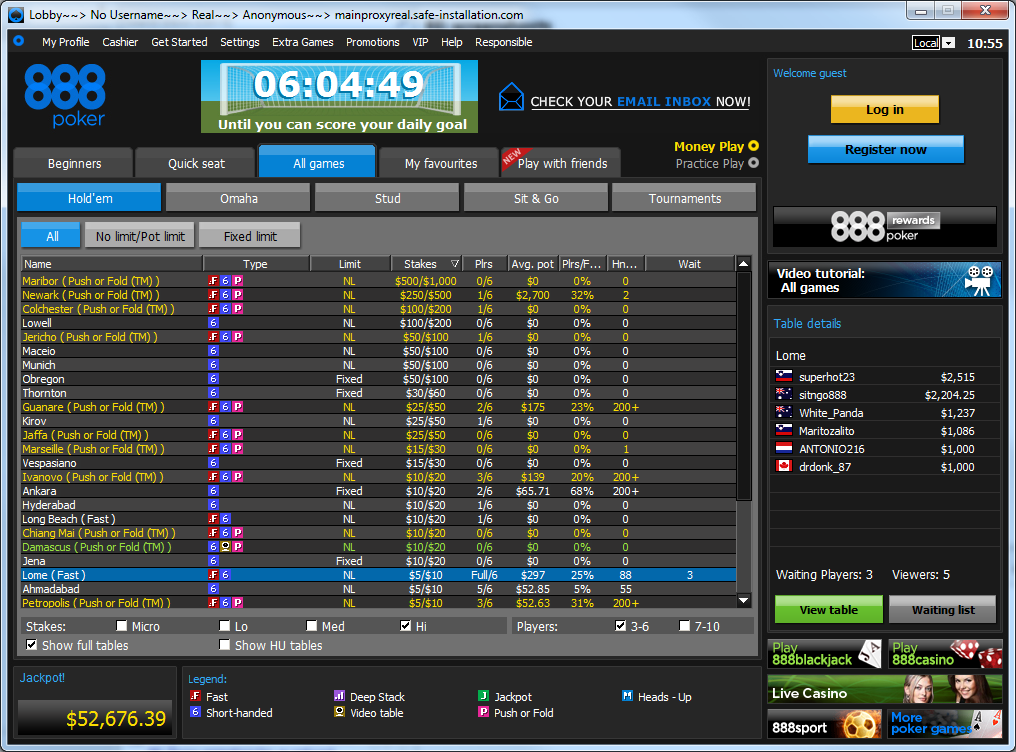The image size is (1016, 752).
Task: Open the Promotions menu
Action: 373,42
